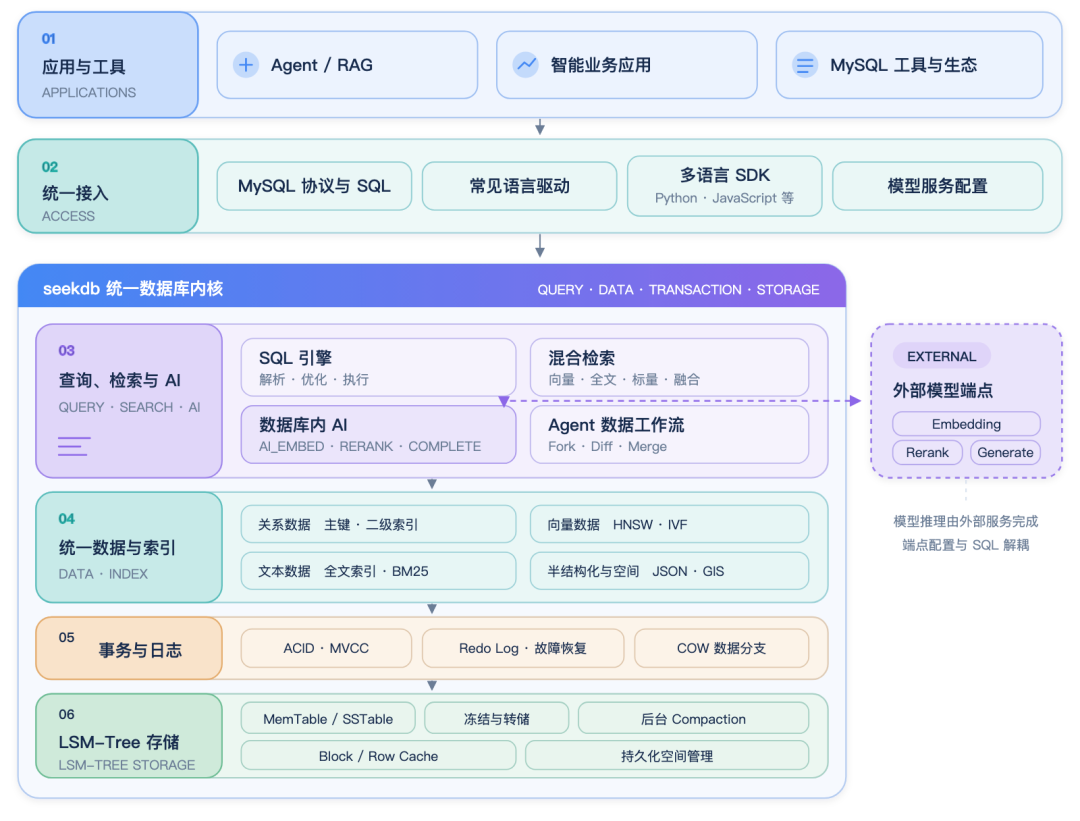
Task: Click the 模型服务配置 box
Action: coord(937,186)
